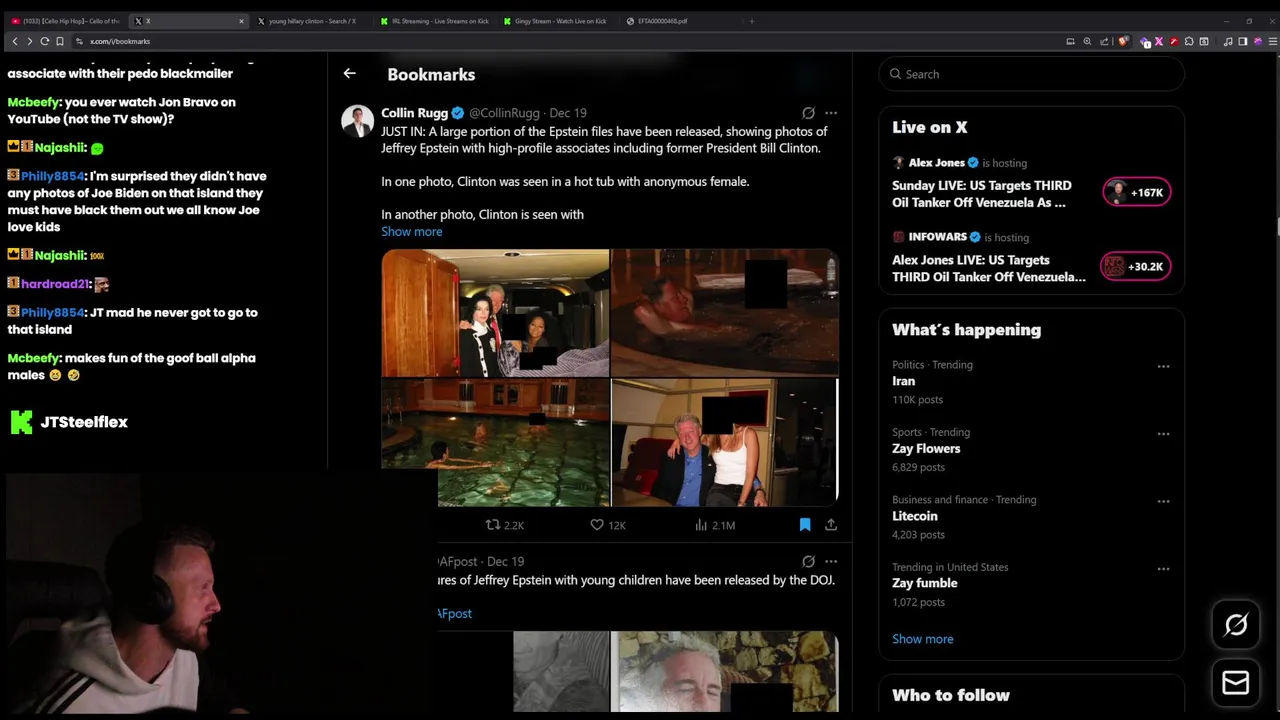
Task: Close the active X tab
Action: click(x=241, y=21)
